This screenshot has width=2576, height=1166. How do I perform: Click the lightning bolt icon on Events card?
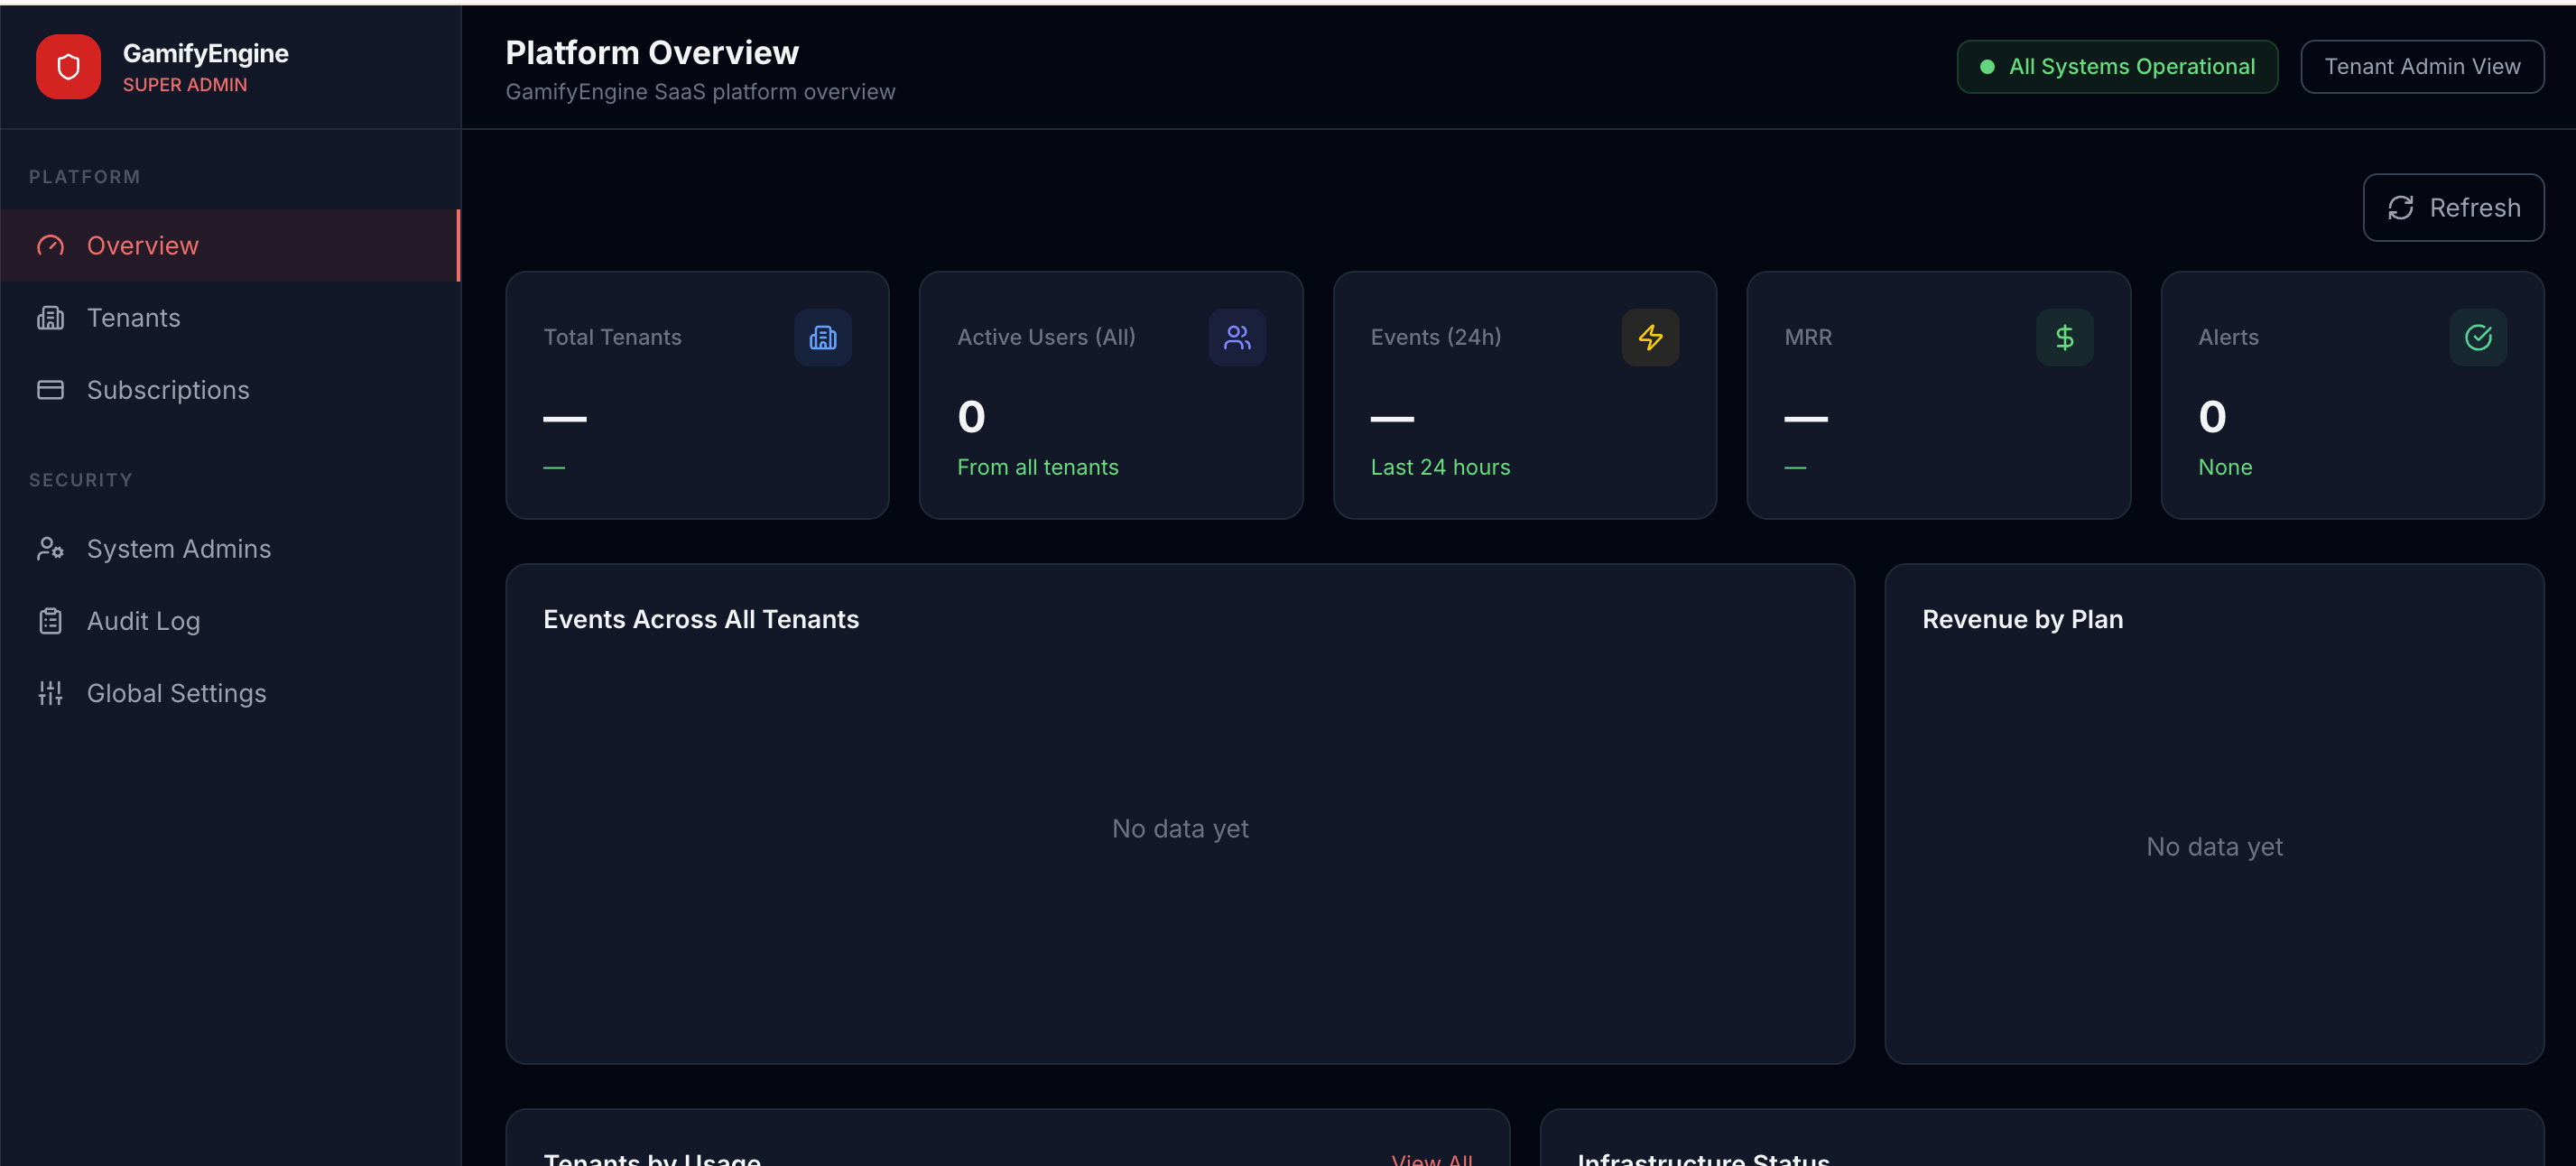(x=1650, y=337)
